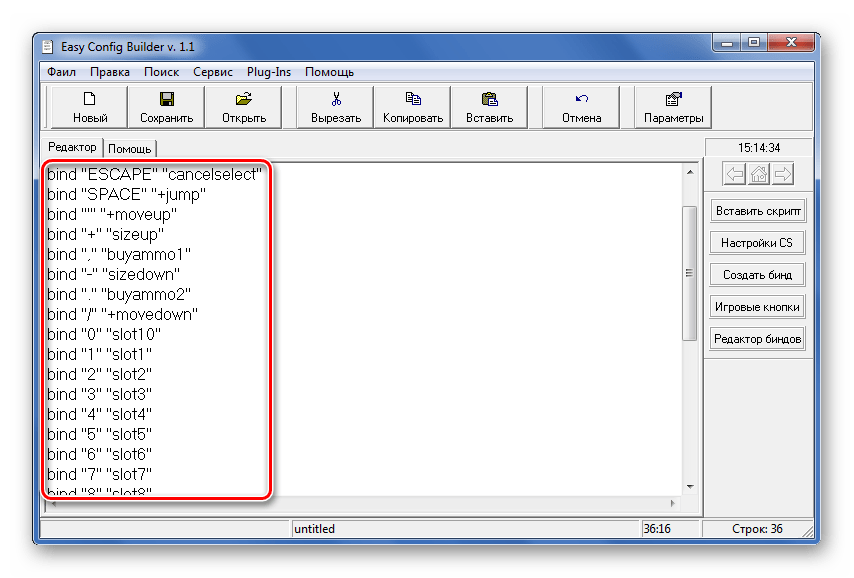Click the home icon in the right panel

point(759,175)
